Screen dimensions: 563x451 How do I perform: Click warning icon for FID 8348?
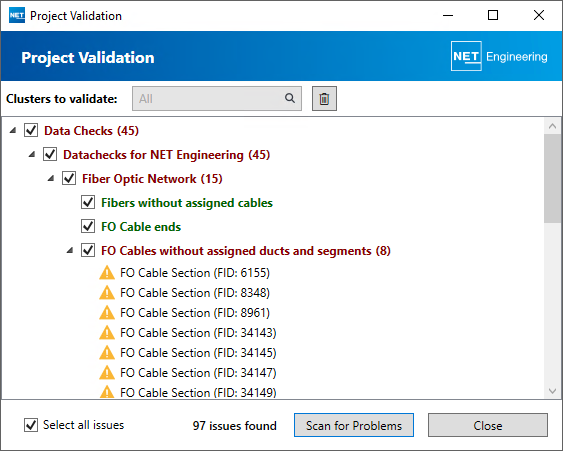click(107, 293)
